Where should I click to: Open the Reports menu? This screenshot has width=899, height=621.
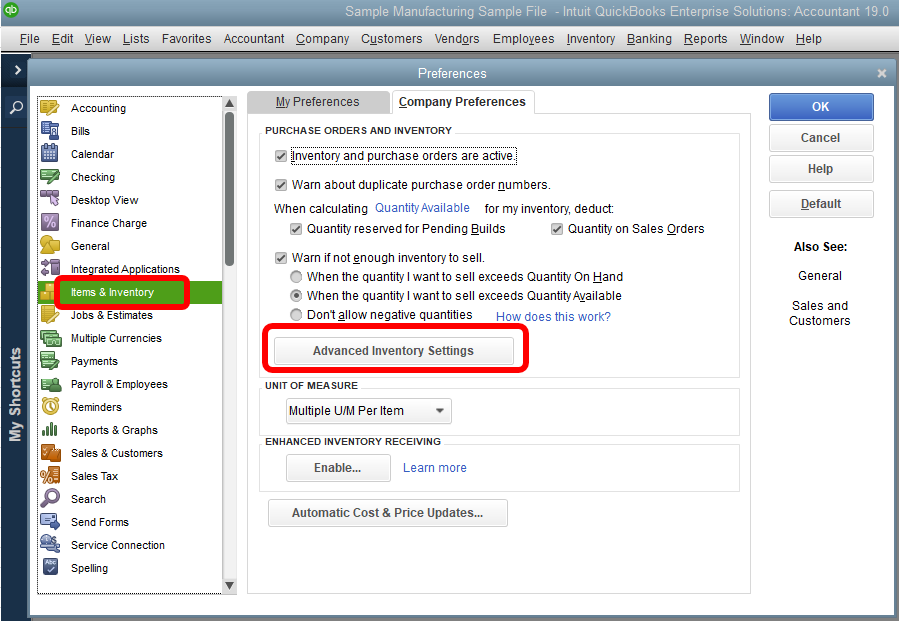705,38
